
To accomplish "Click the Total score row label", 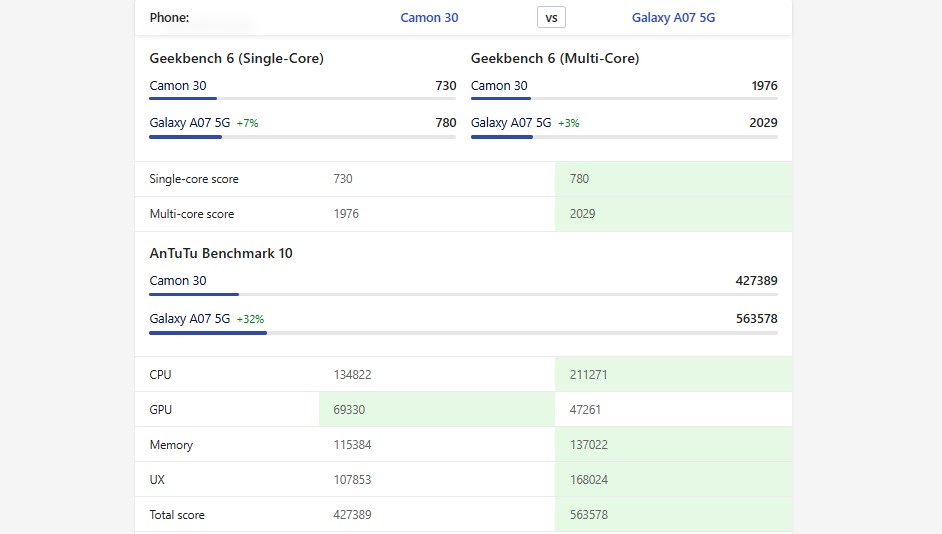I will pyautogui.click(x=177, y=515).
